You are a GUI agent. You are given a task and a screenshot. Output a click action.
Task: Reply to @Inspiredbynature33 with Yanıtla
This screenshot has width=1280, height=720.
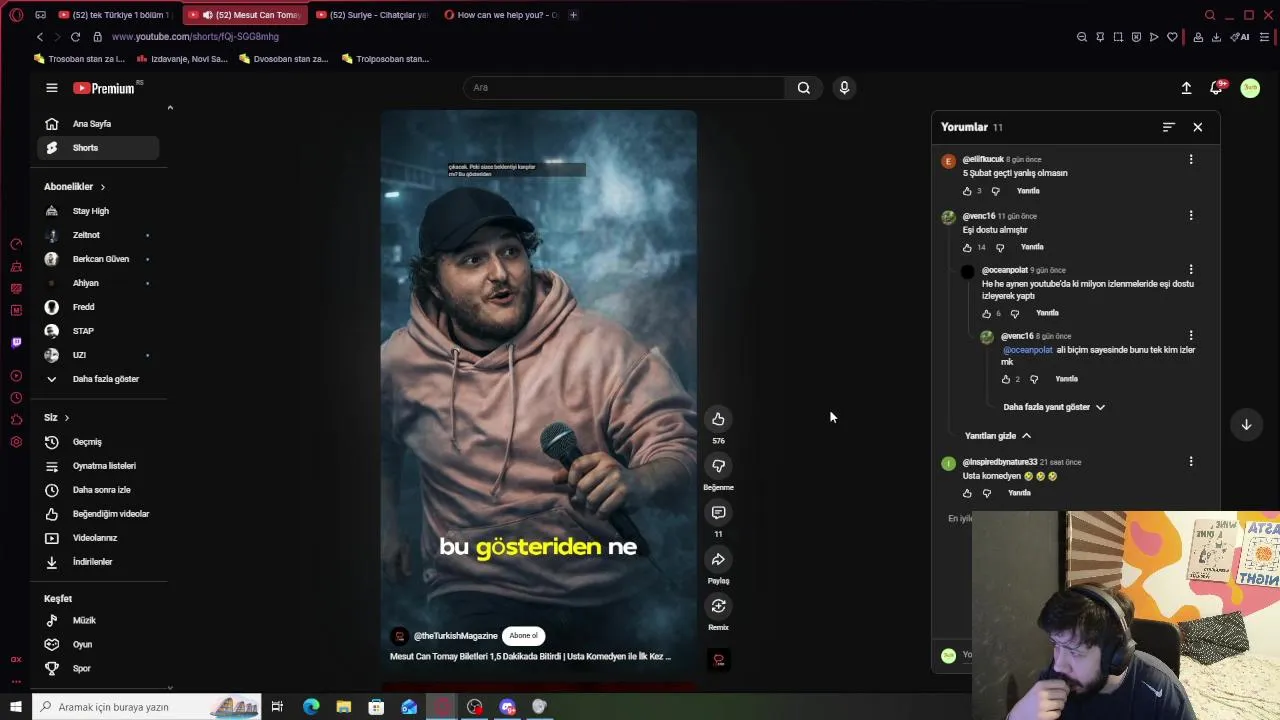[x=1019, y=493]
